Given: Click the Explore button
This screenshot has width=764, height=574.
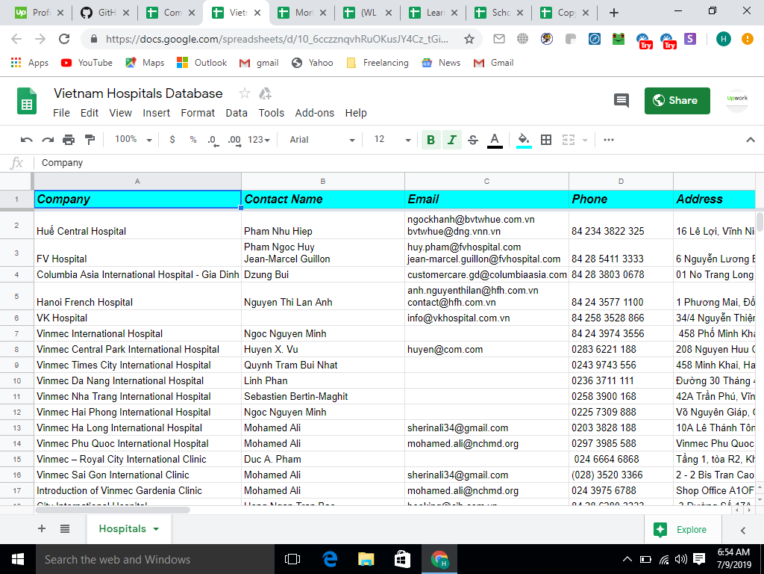Looking at the screenshot, I should (682, 530).
